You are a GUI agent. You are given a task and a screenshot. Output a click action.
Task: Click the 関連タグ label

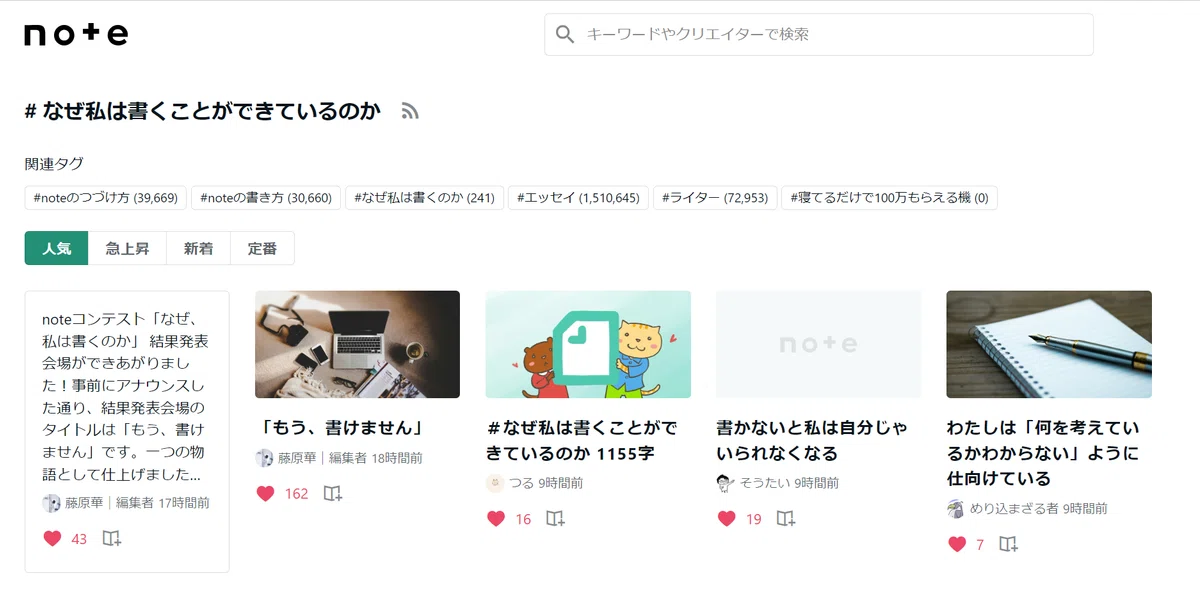point(54,164)
